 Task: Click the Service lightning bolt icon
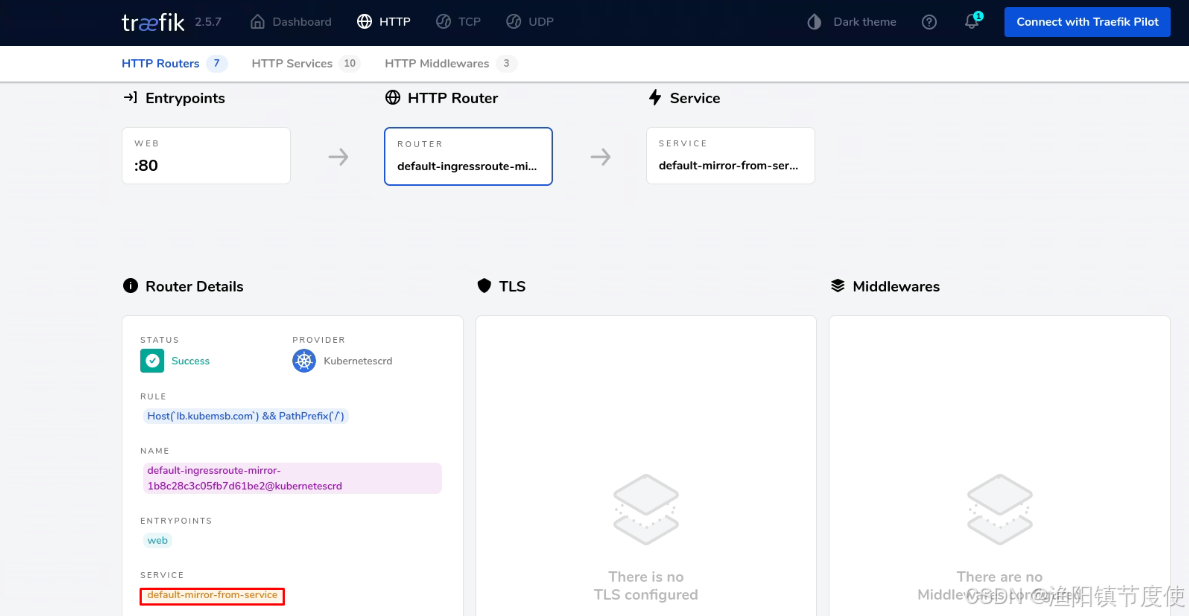tap(654, 98)
